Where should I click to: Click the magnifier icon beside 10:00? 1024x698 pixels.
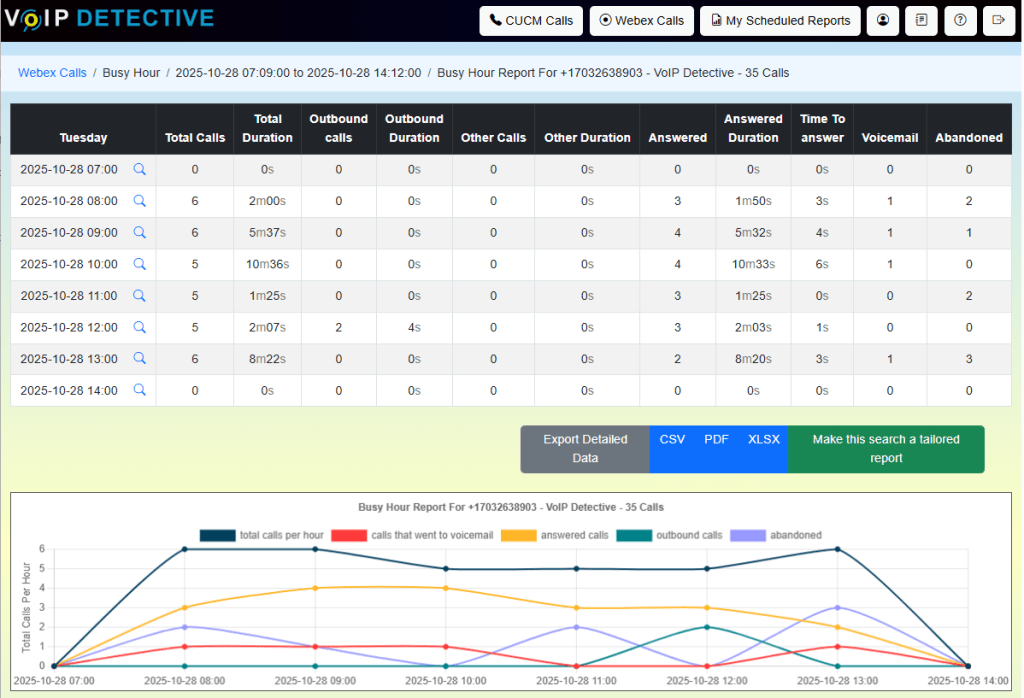pos(139,264)
